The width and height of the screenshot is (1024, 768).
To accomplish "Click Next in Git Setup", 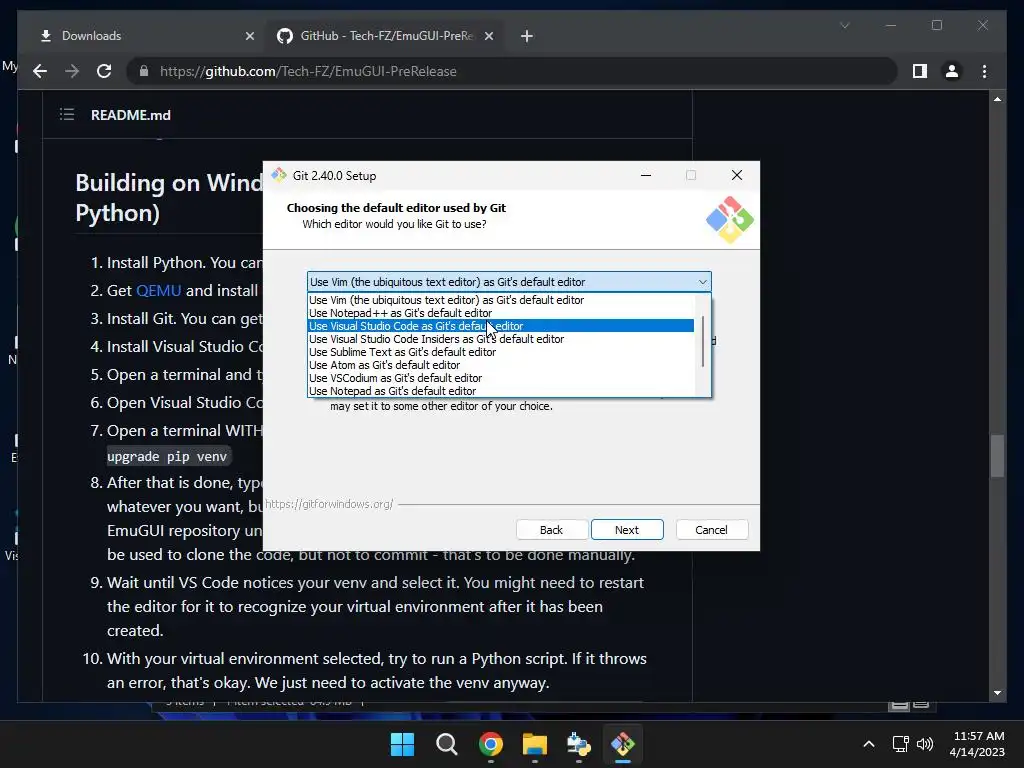I will [x=627, y=530].
